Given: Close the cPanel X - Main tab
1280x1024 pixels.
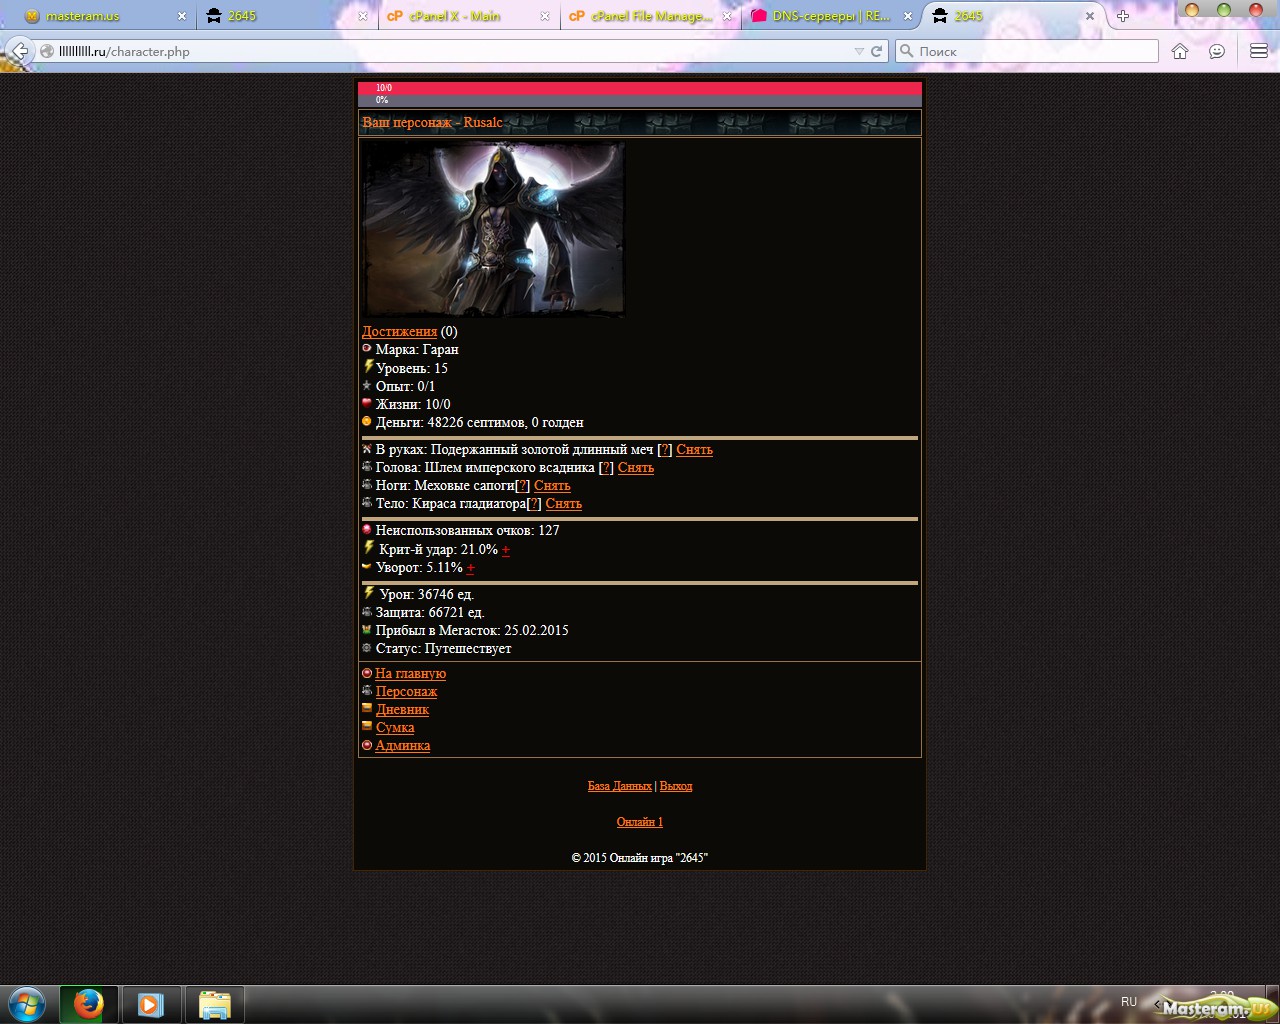Looking at the screenshot, I should click(x=545, y=16).
